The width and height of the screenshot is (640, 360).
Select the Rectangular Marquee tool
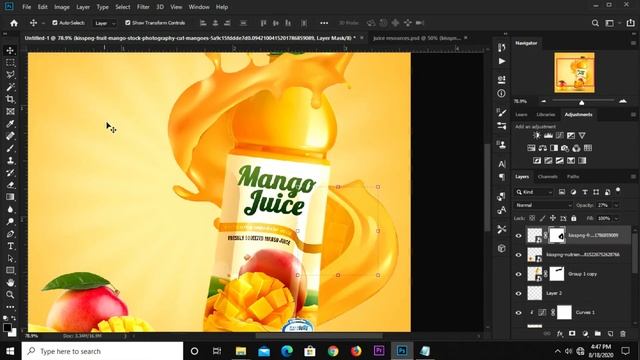coord(10,62)
